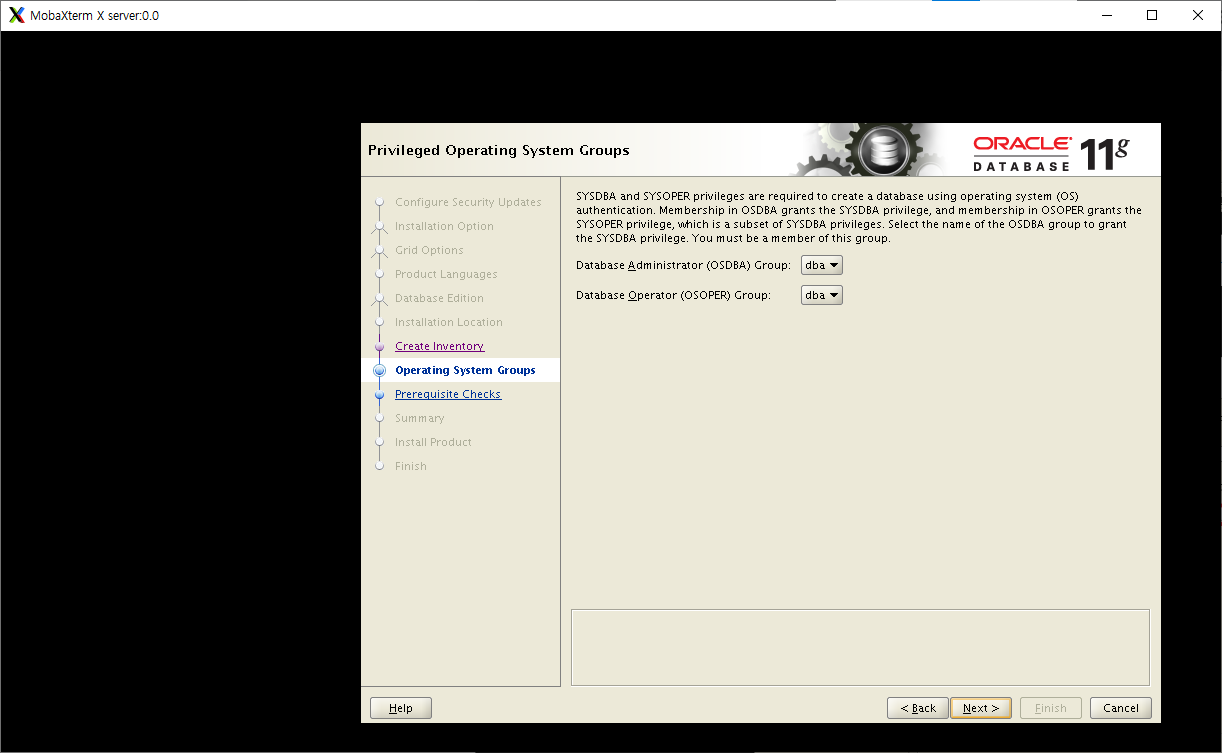Click Install Product step

433,442
